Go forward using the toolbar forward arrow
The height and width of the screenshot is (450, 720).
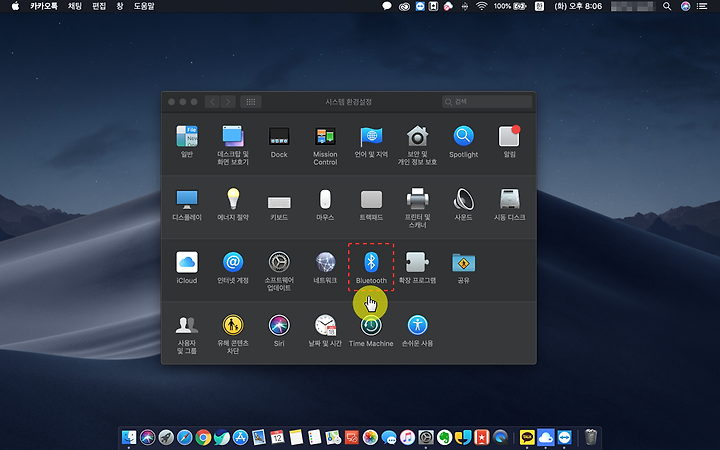(x=228, y=101)
